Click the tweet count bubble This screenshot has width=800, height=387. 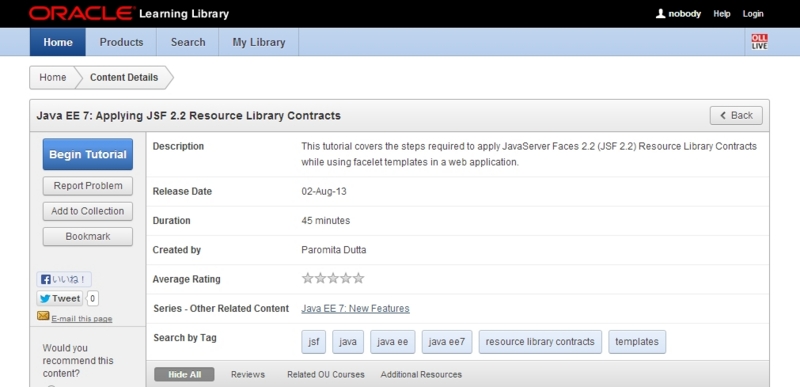point(92,298)
